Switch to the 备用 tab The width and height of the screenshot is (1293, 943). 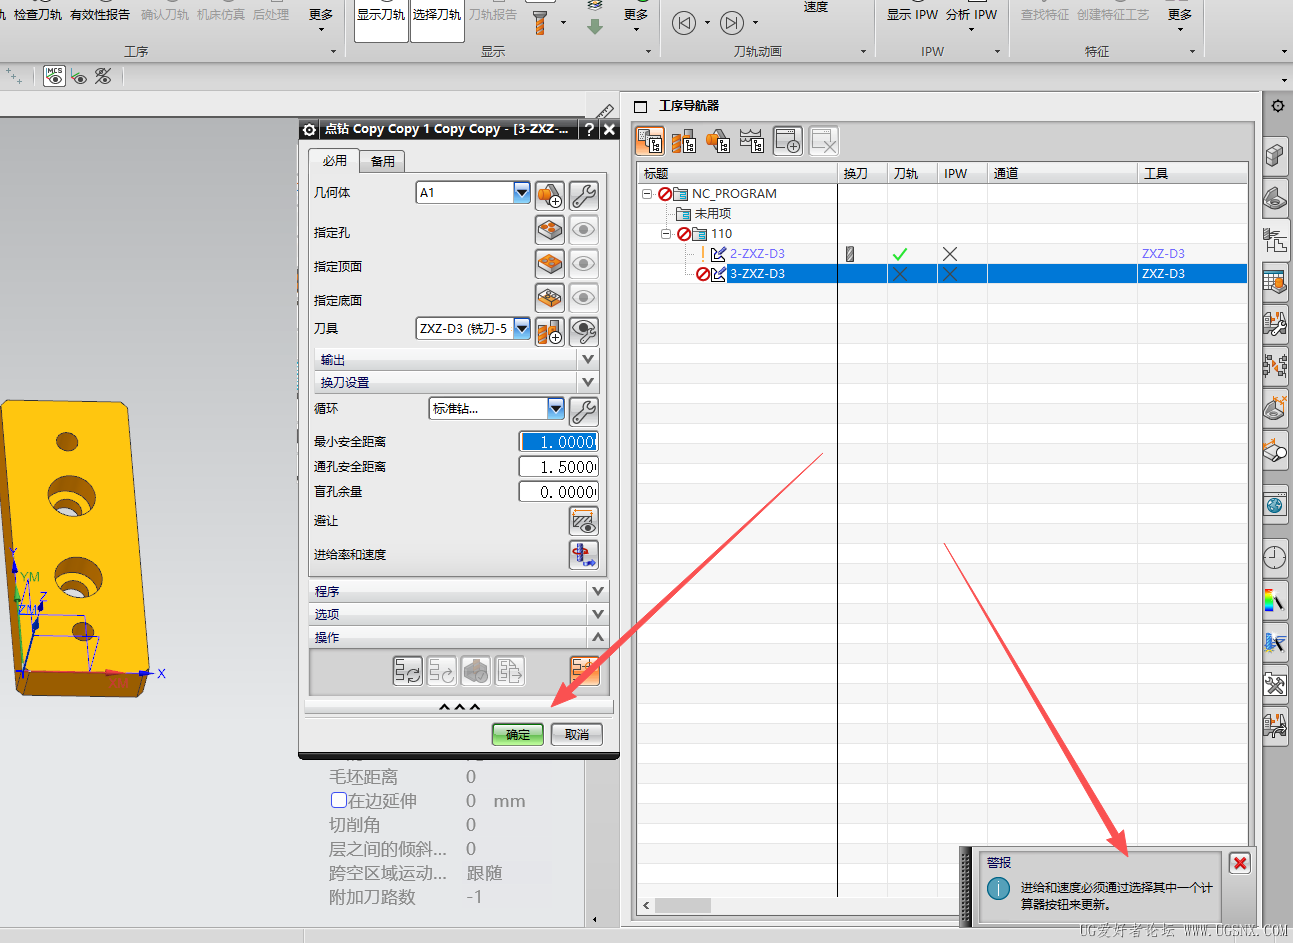[x=382, y=161]
